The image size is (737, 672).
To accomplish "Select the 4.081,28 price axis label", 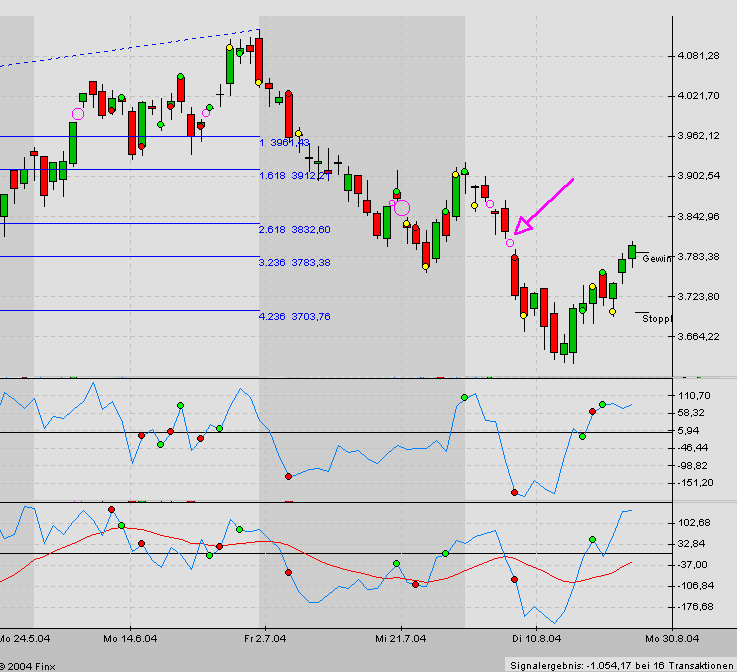I will tap(699, 56).
